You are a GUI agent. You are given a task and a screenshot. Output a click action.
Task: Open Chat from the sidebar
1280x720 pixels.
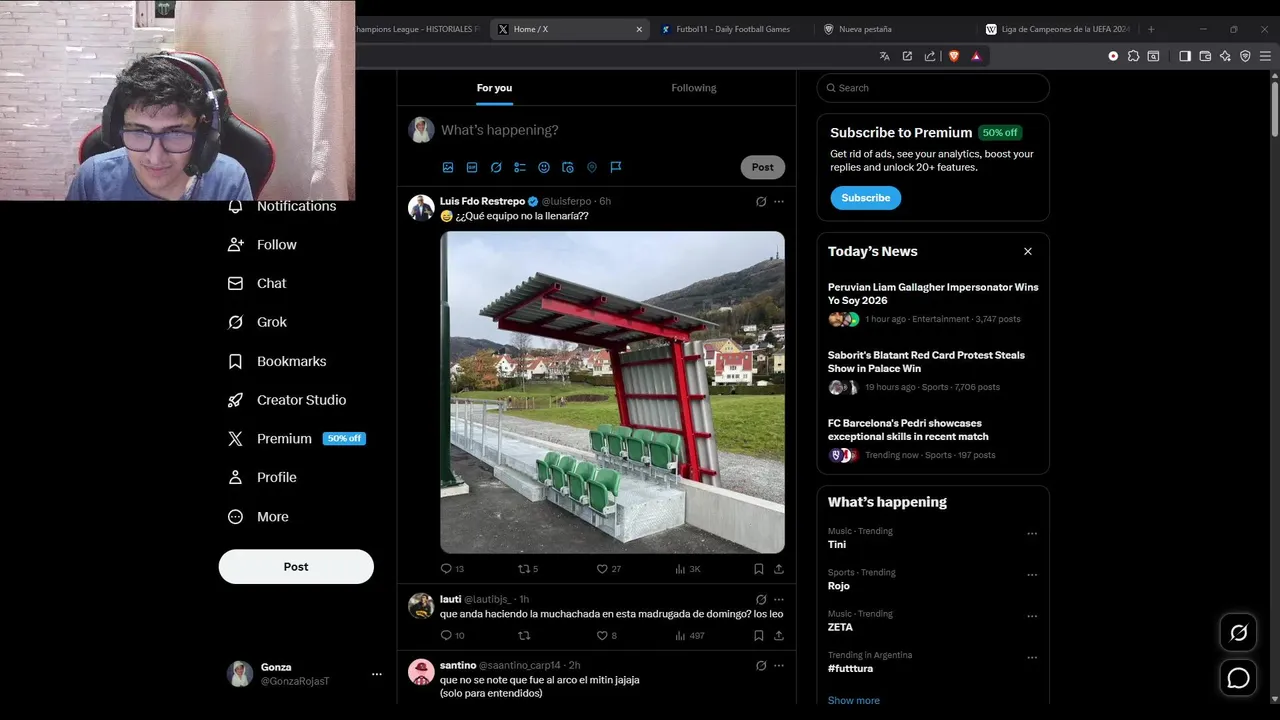[x=257, y=283]
